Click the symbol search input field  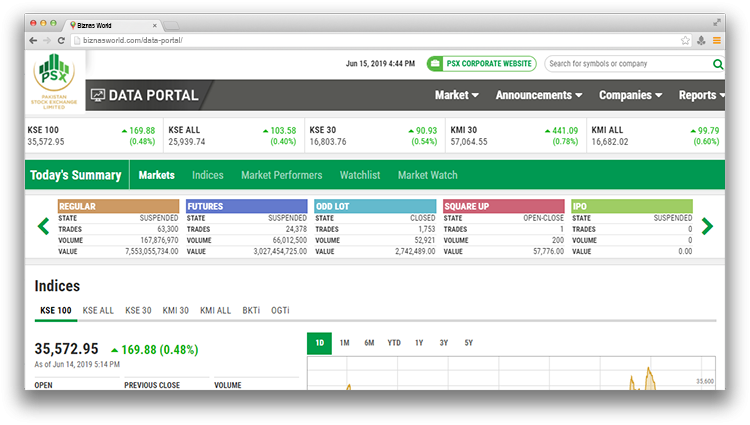point(627,64)
